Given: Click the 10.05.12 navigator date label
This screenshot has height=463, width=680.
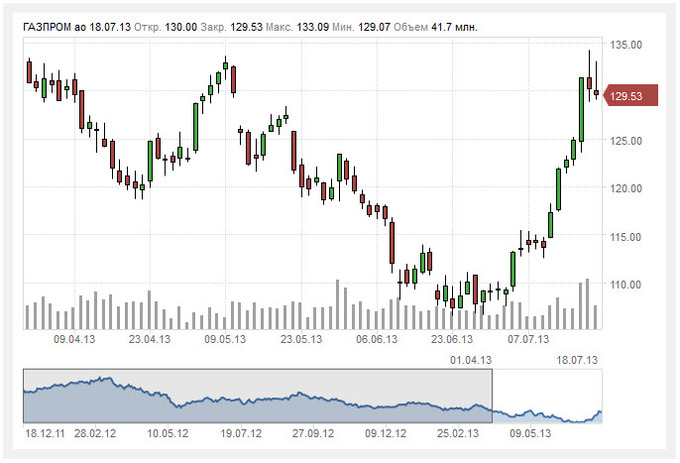Looking at the screenshot, I should coord(167,434).
